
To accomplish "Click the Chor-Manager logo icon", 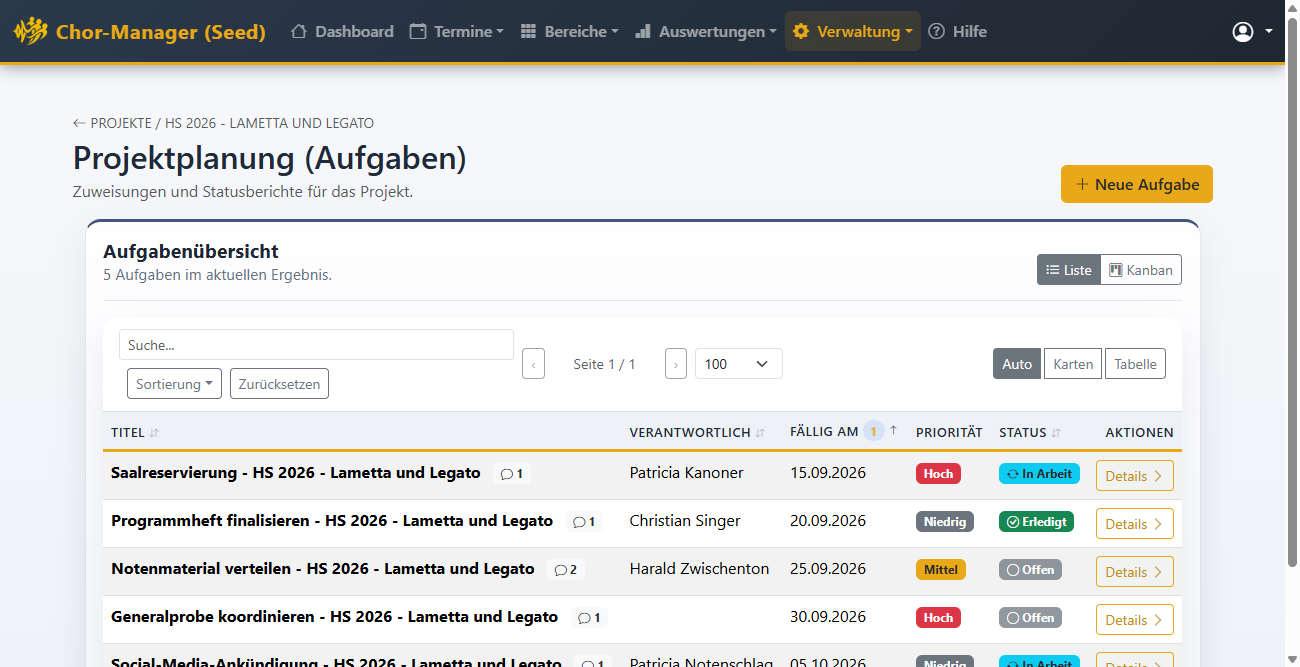I will 30,31.
